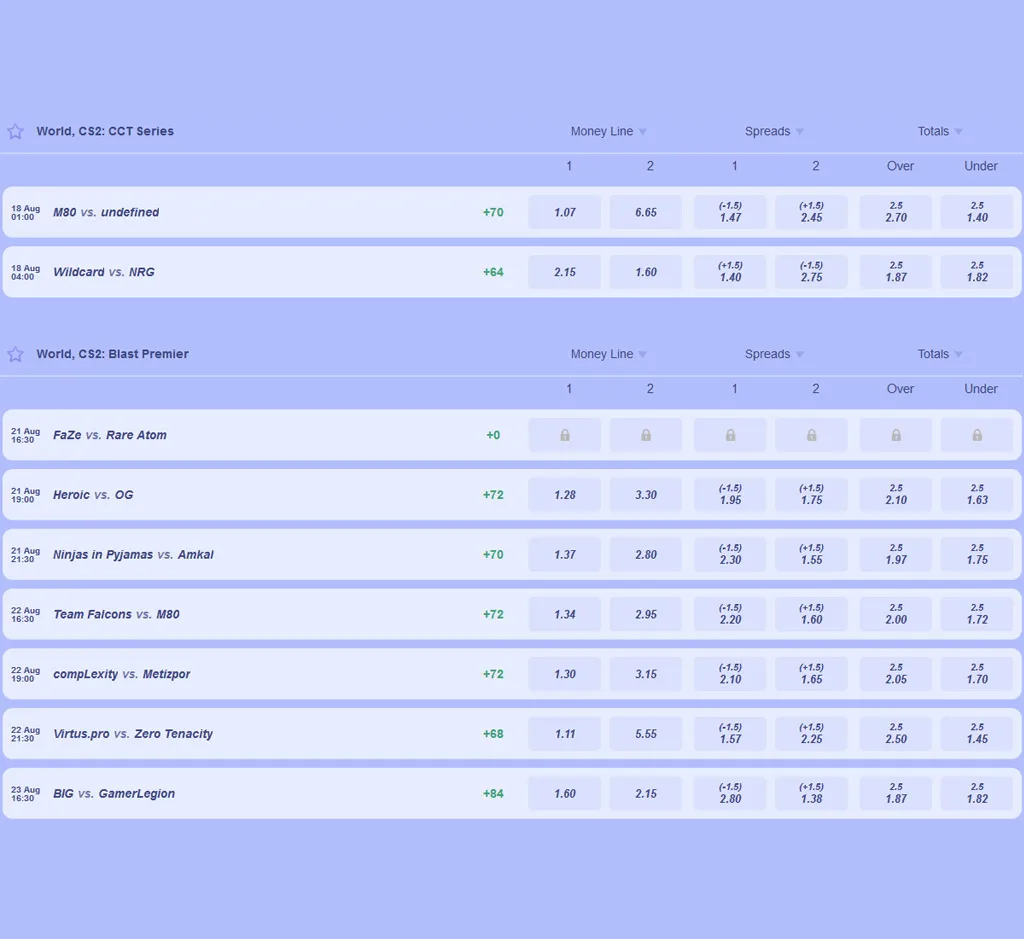The width and height of the screenshot is (1024, 939).
Task: Bet OG money line at 3.30
Action: coord(646,495)
